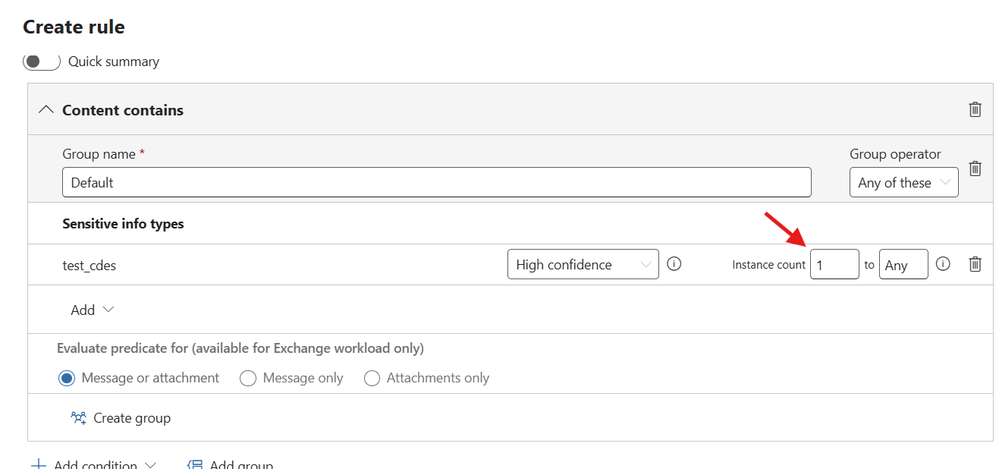Delete the Default group trash icon
Viewport: 999px width, 469px height.
point(975,169)
